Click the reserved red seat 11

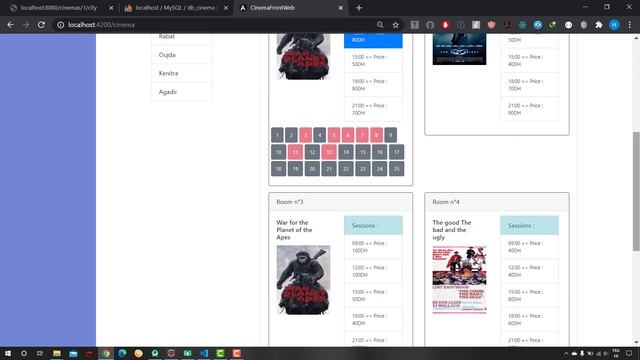(295, 152)
